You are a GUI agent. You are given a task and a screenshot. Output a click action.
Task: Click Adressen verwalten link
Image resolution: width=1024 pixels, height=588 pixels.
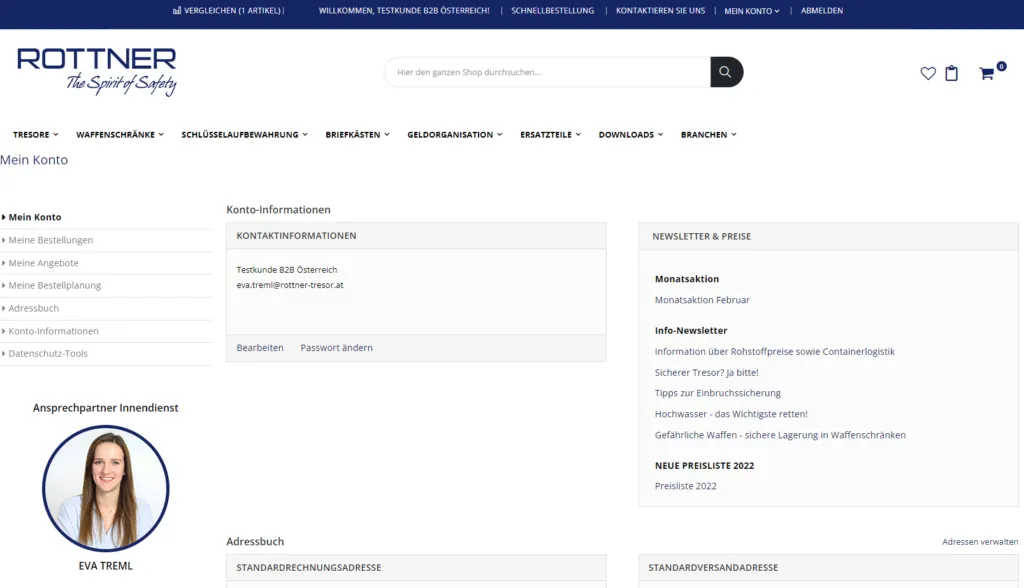coord(980,542)
